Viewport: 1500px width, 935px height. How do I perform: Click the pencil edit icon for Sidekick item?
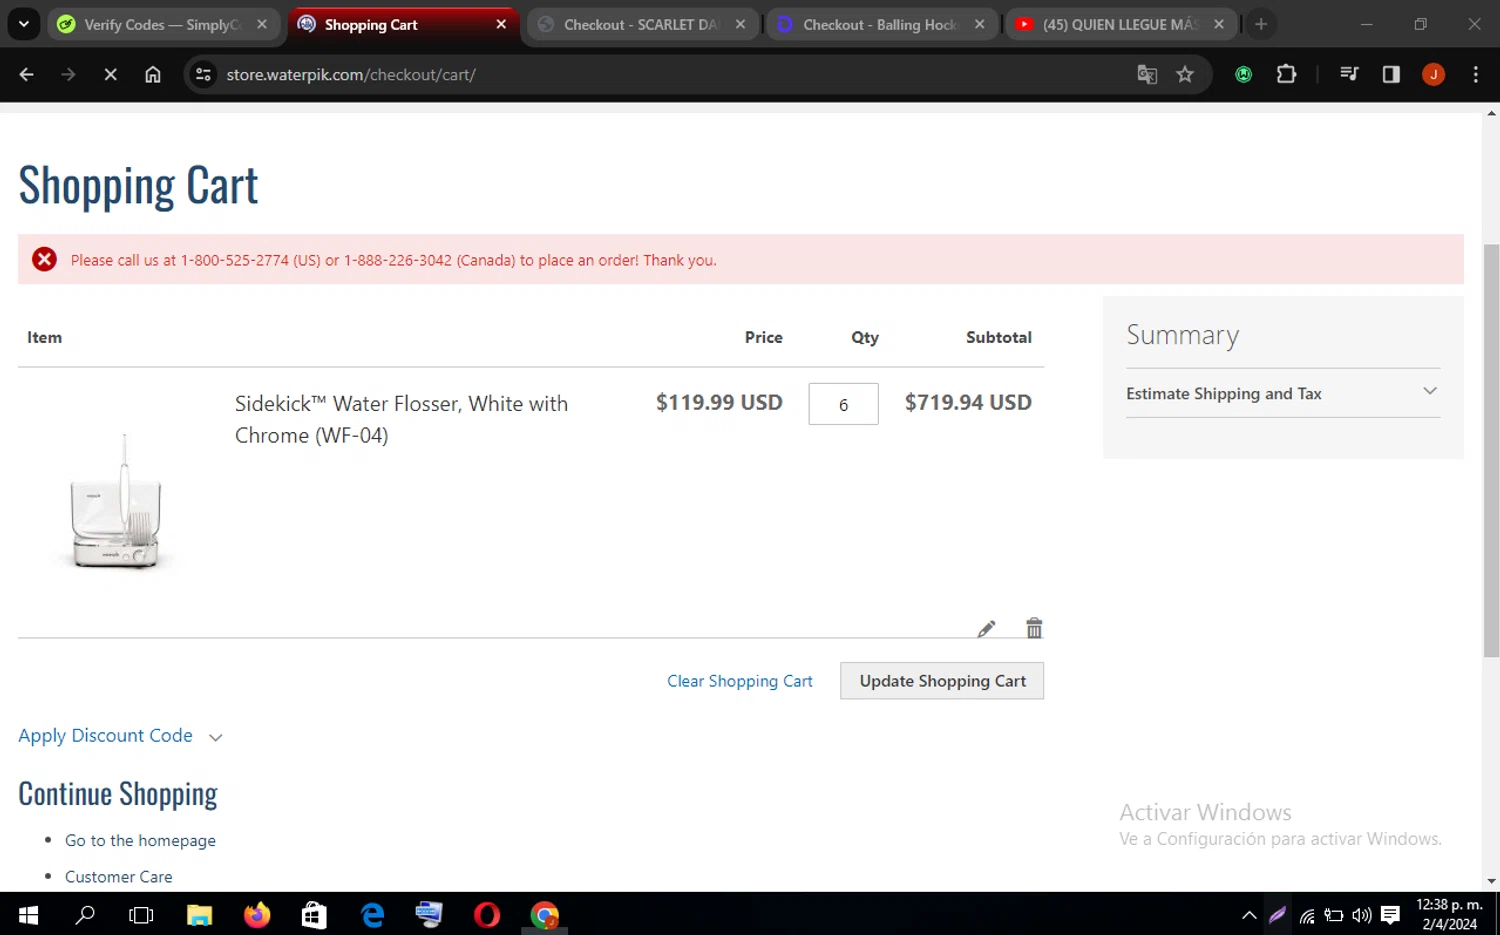(x=986, y=629)
